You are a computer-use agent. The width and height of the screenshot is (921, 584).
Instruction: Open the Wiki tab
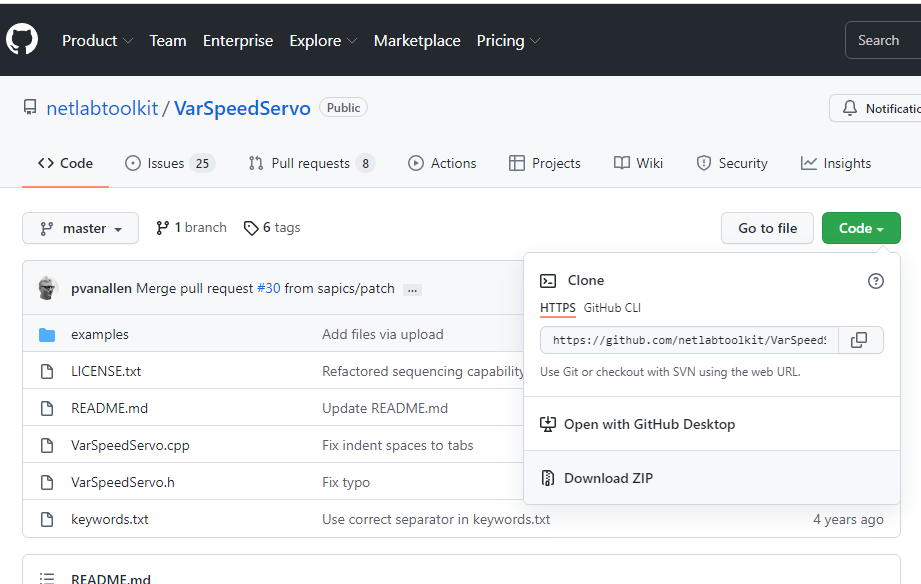(638, 163)
